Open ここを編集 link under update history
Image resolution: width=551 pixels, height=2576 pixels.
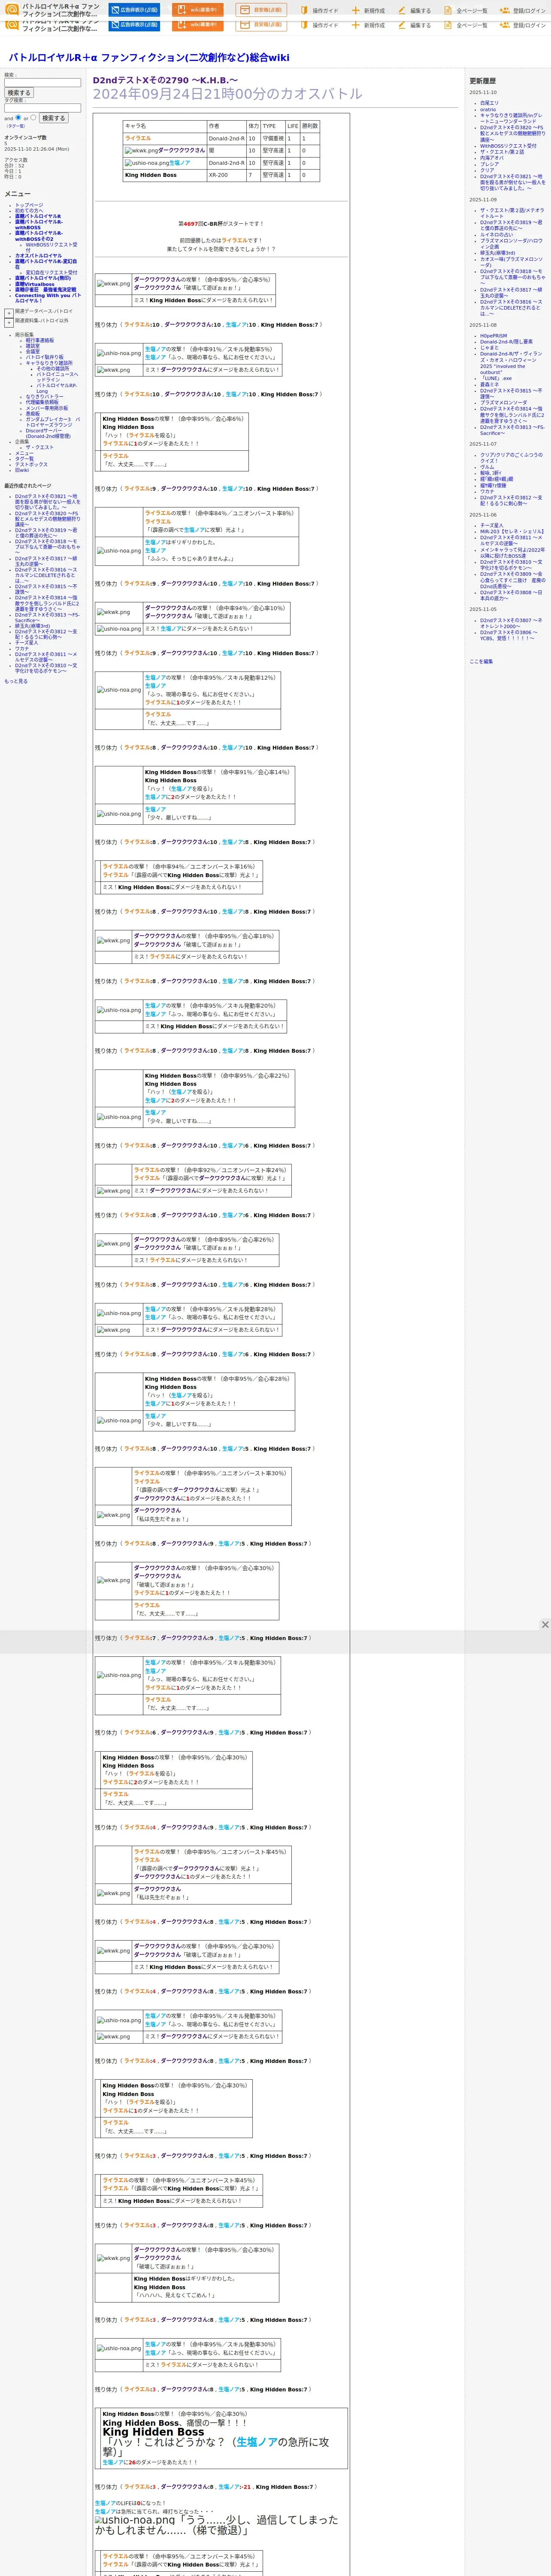click(481, 661)
